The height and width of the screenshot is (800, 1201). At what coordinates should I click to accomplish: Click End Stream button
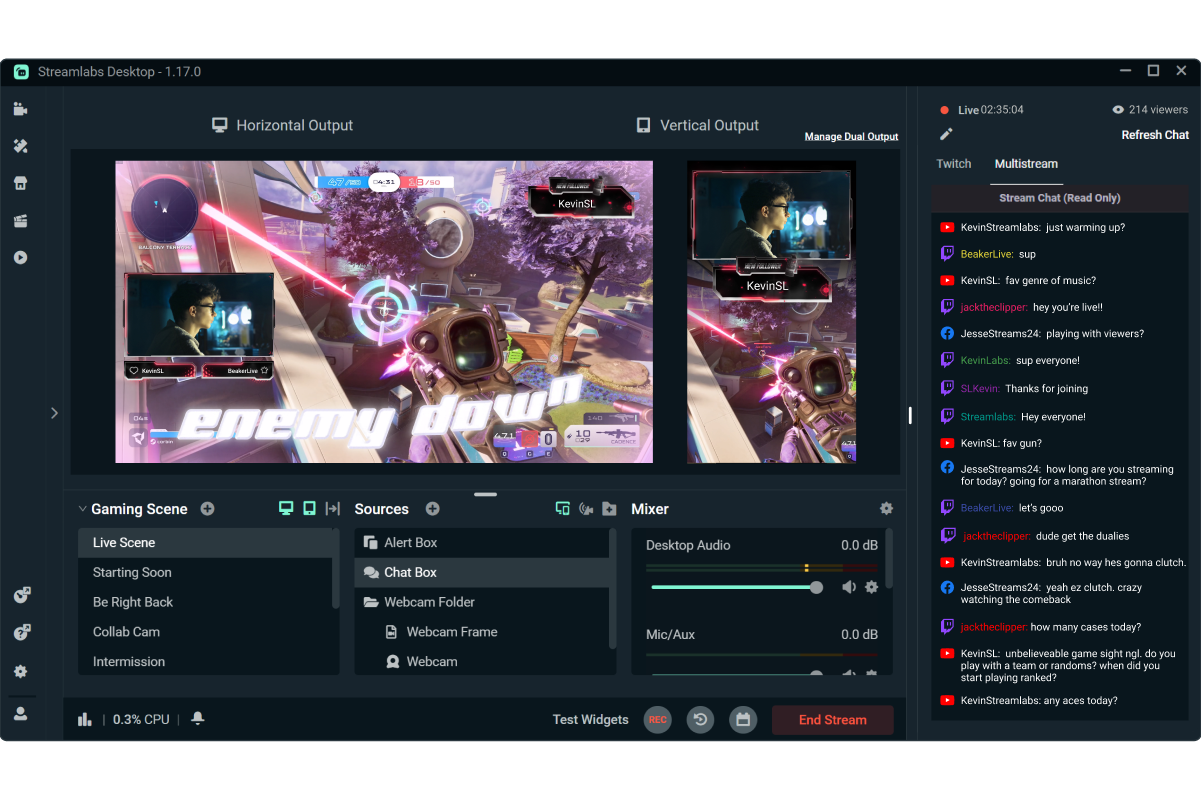[x=833, y=720]
